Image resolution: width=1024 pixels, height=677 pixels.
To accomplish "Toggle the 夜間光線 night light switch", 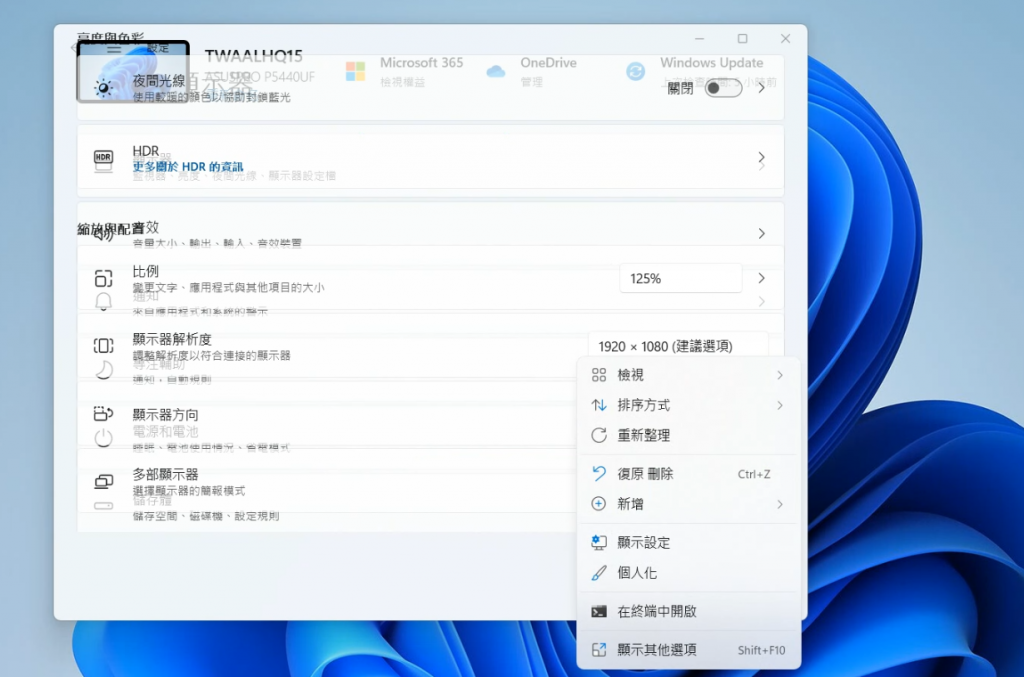I will click(723, 88).
